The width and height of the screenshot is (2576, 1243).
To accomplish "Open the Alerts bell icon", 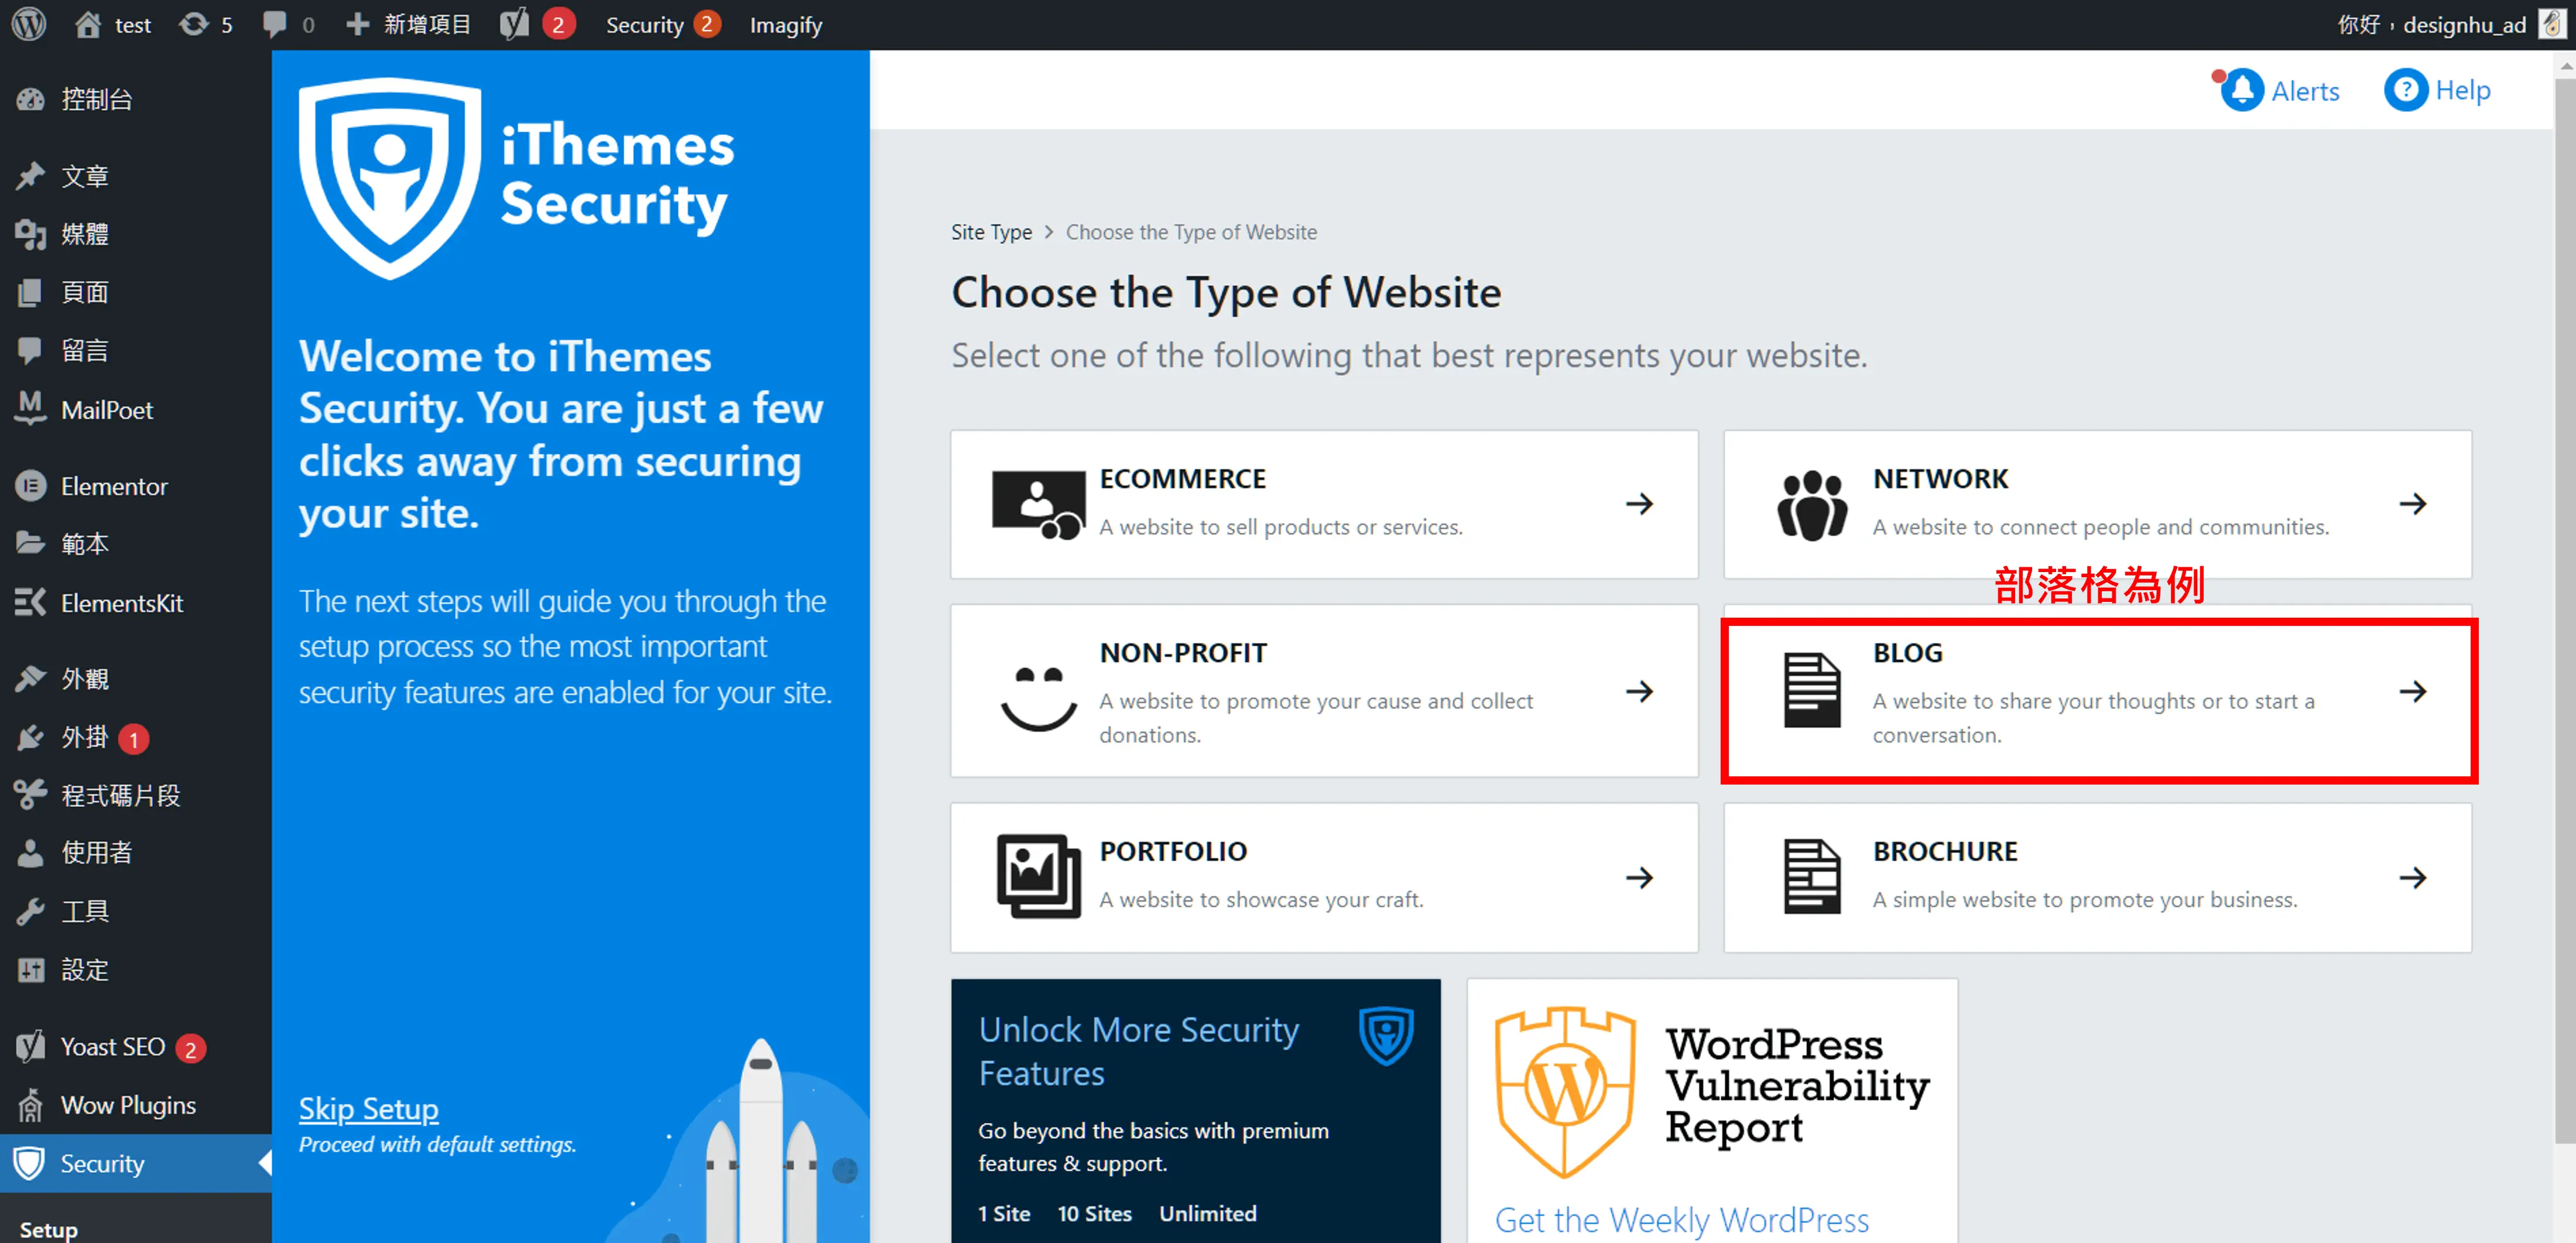I will (x=2242, y=90).
